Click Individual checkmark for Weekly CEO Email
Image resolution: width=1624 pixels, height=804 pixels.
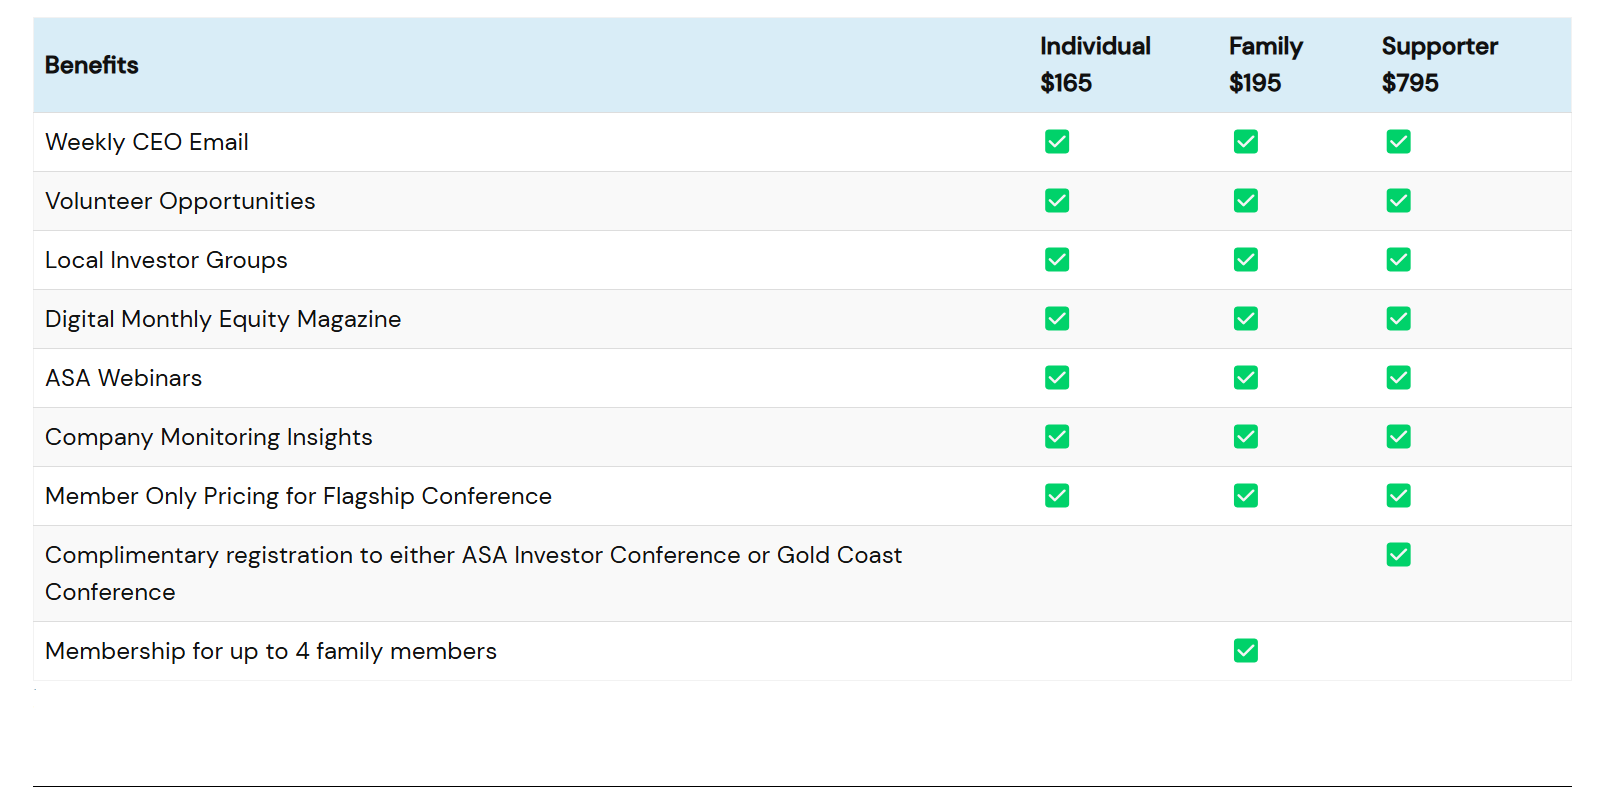tap(1056, 142)
